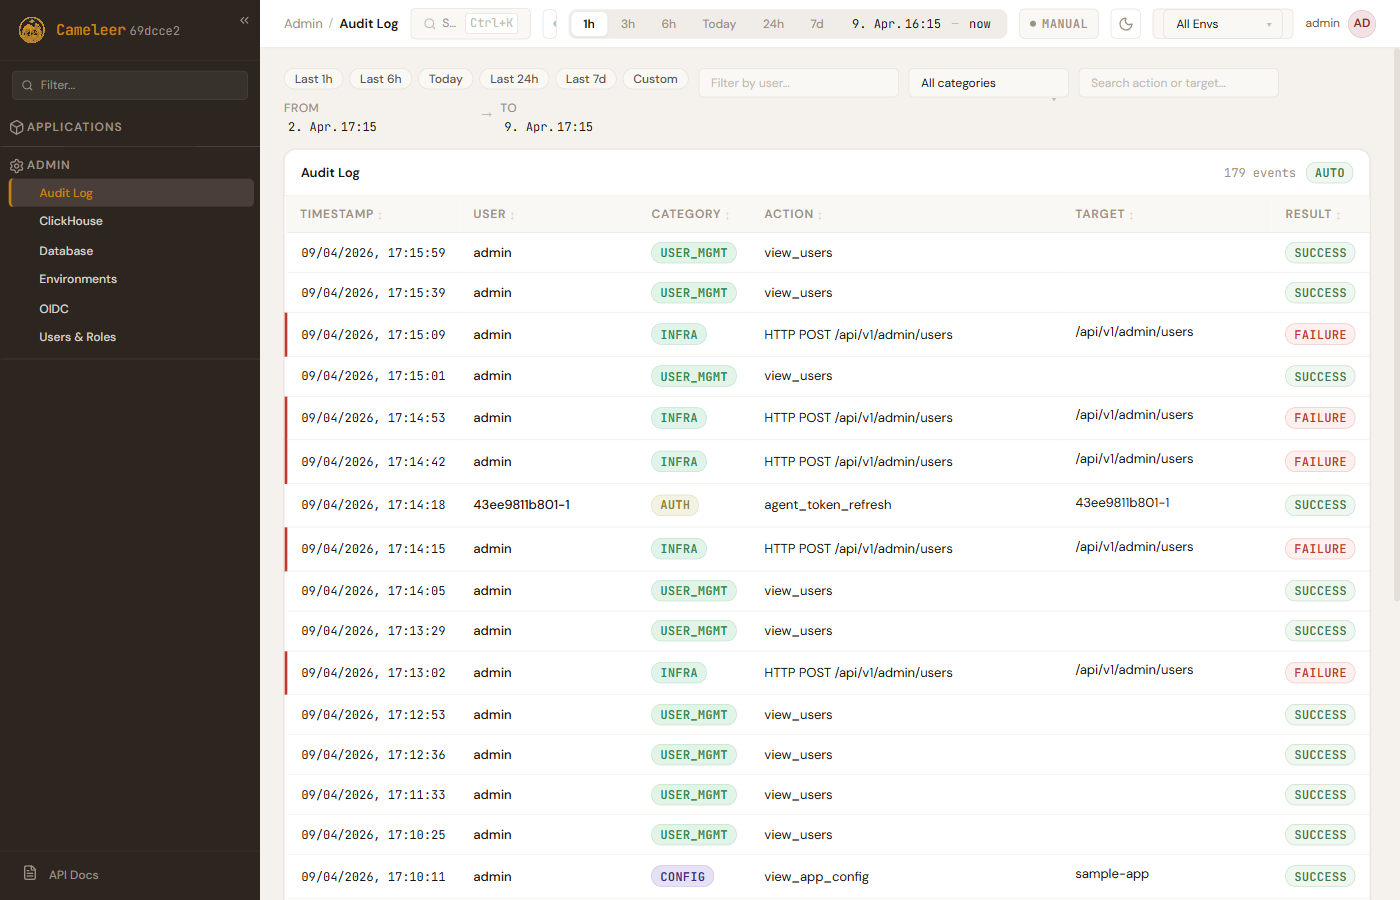Open the All categories dropdown

click(x=987, y=83)
